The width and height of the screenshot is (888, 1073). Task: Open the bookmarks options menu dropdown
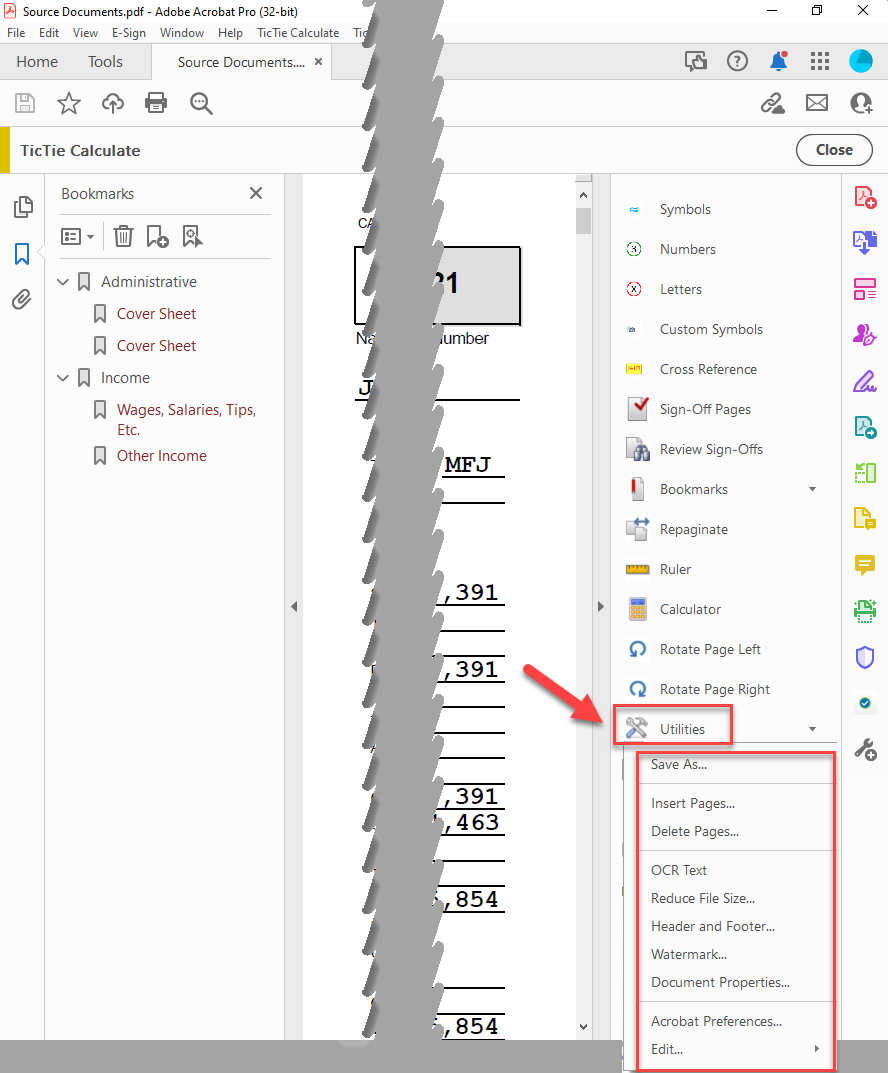[77, 237]
